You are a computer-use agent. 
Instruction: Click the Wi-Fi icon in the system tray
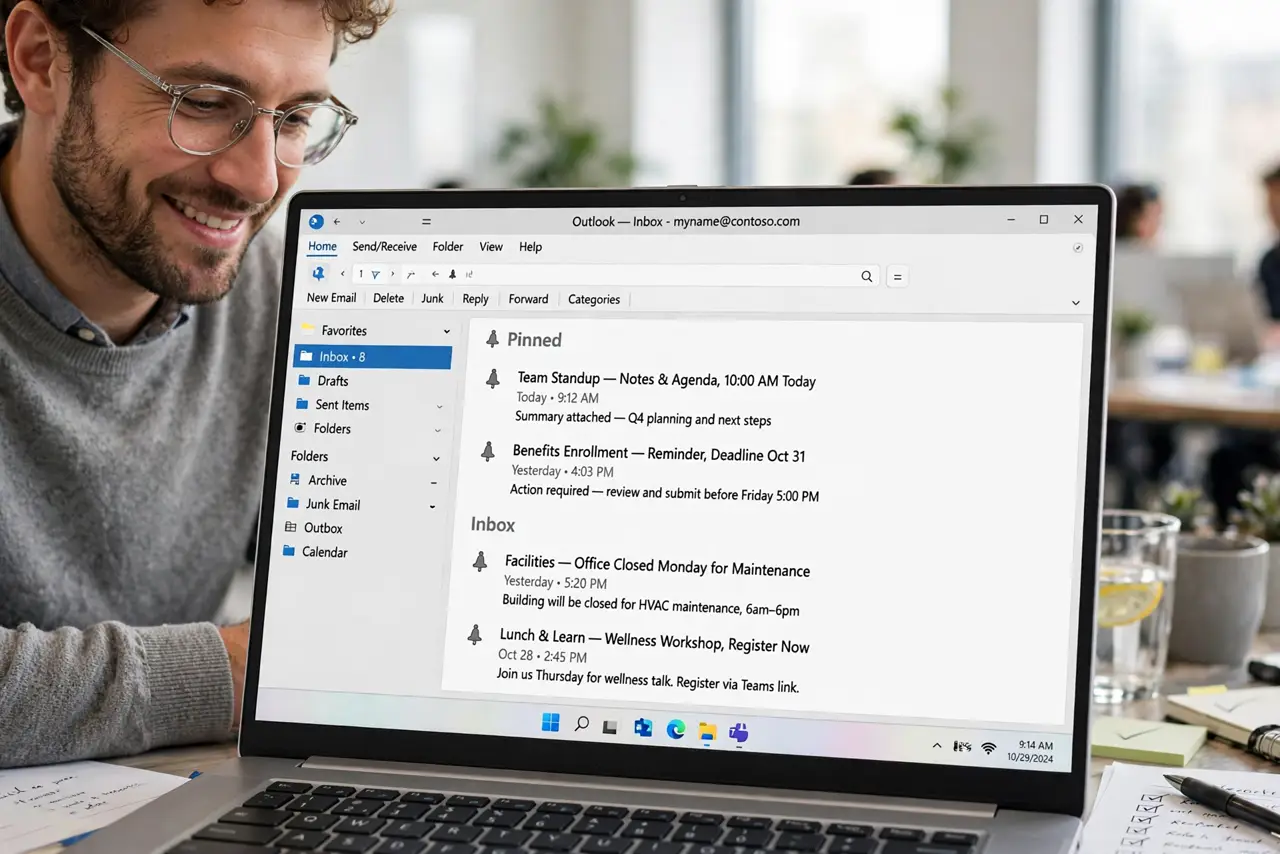988,747
